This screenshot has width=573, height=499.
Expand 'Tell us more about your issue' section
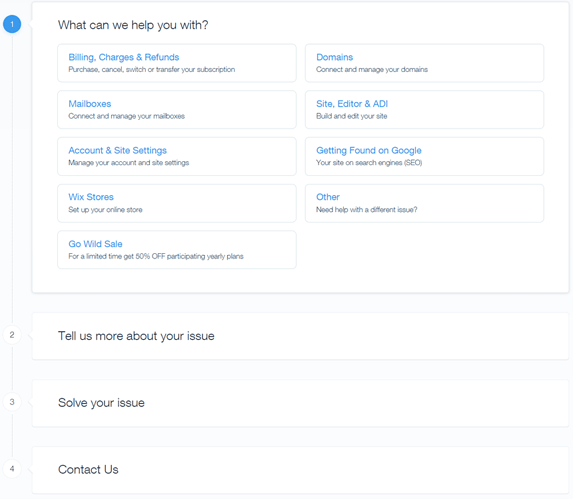(300, 336)
